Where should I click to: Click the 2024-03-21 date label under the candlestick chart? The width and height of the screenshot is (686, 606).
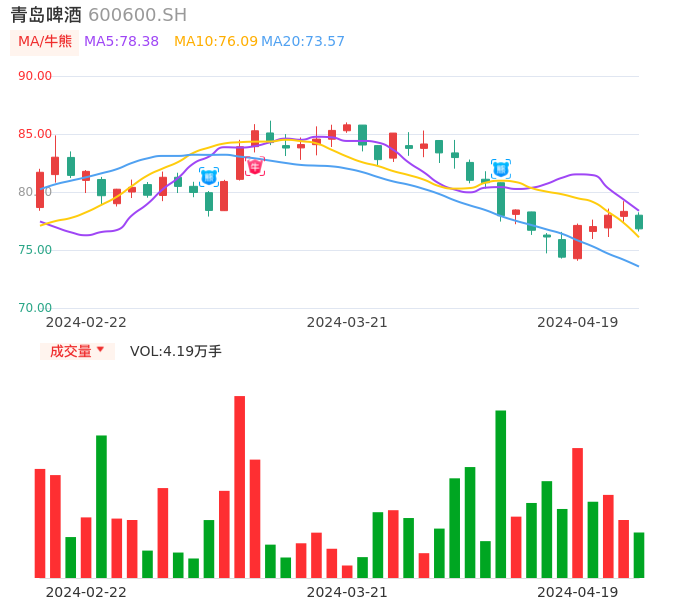coord(347,322)
